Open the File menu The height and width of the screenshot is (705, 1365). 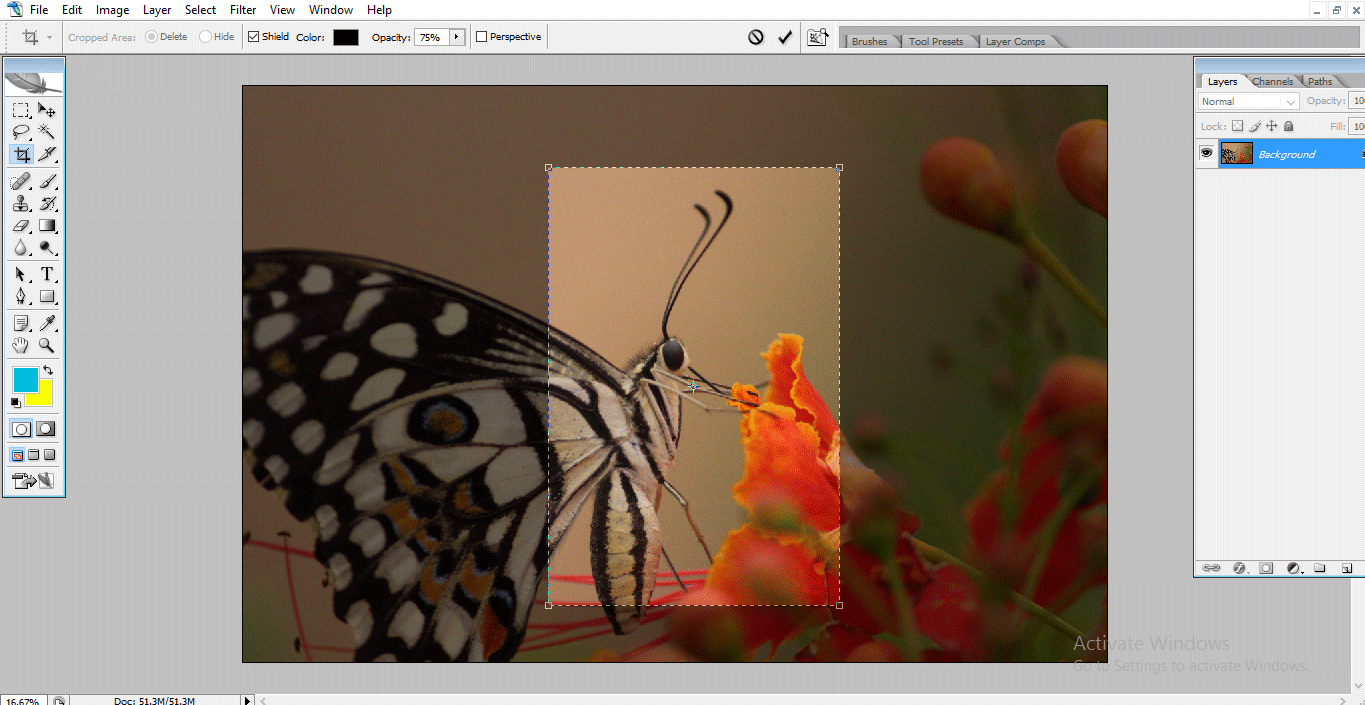(39, 10)
